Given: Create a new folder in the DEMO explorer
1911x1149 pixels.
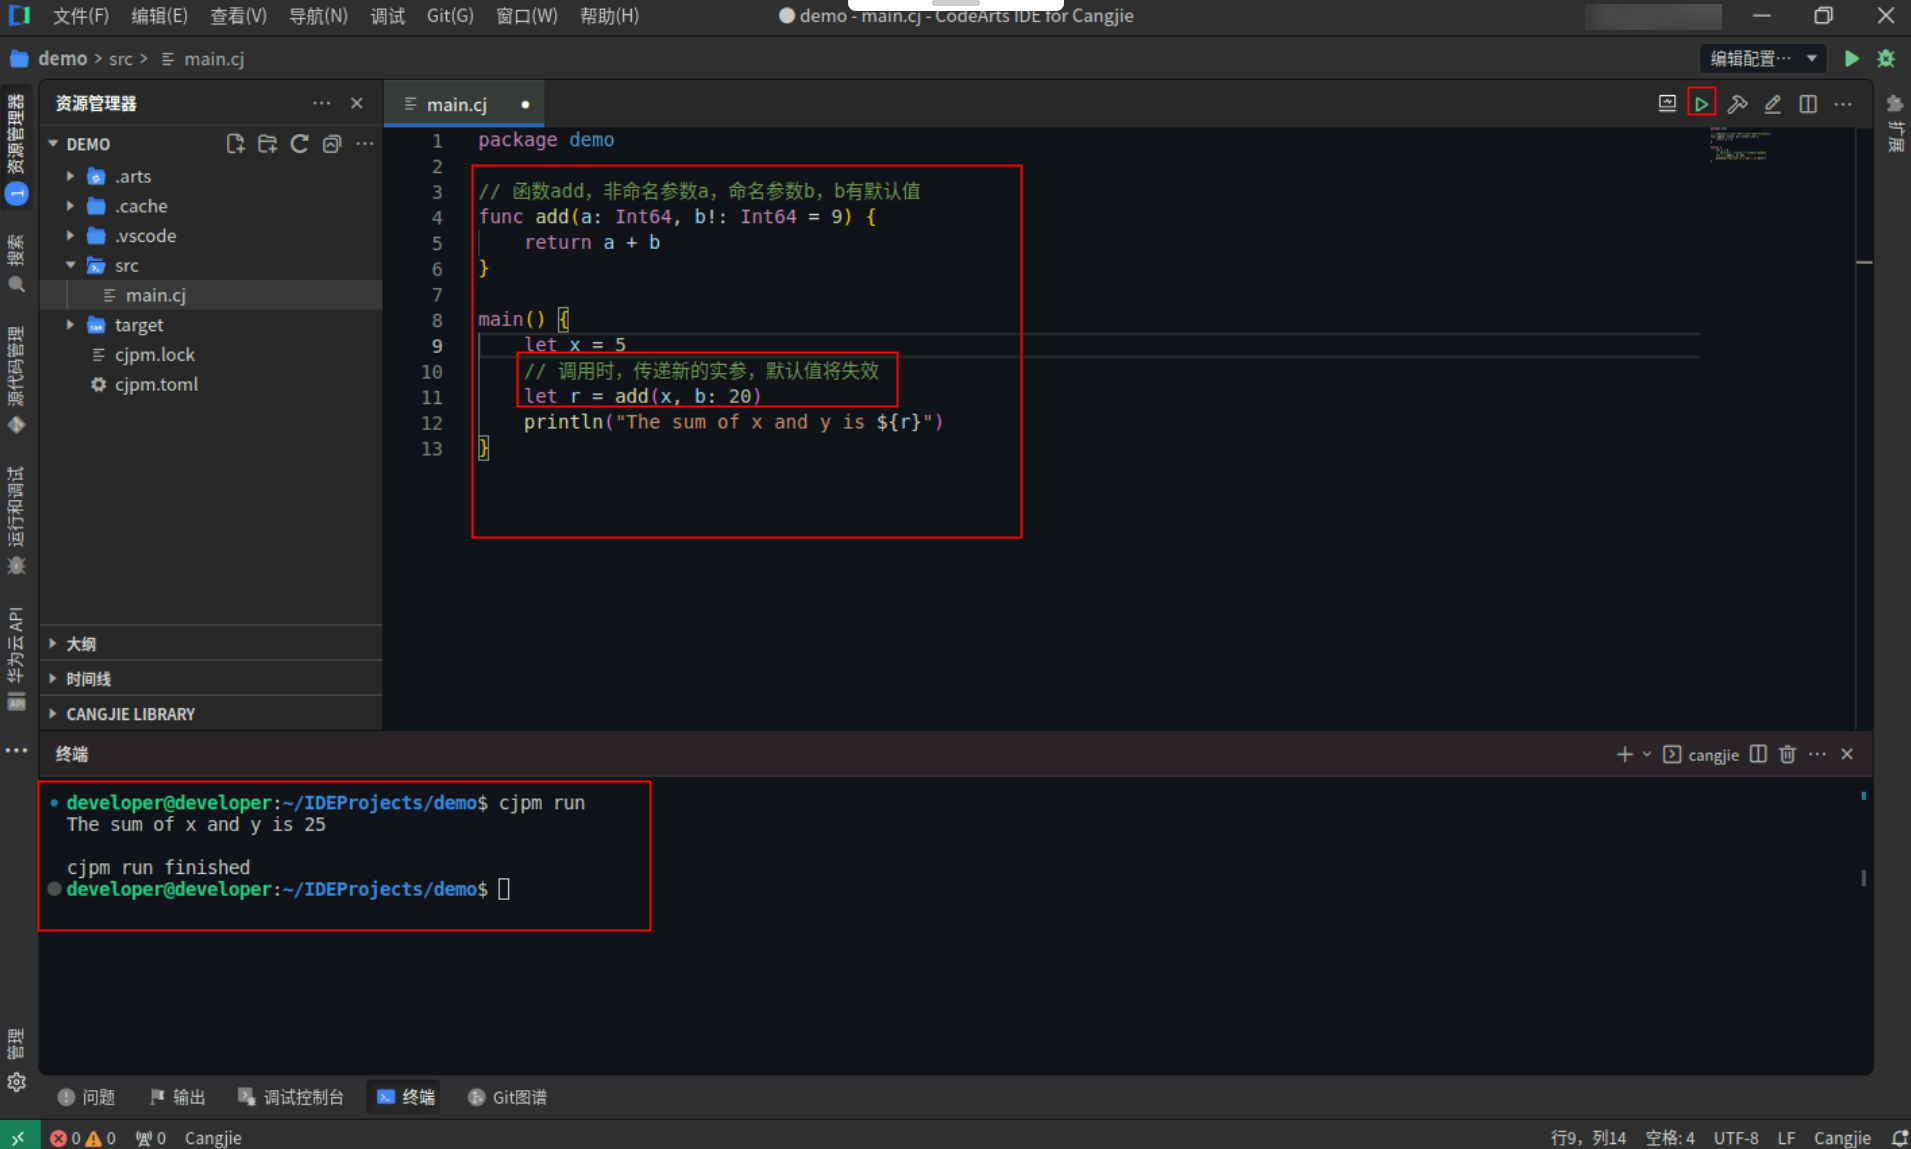Looking at the screenshot, I should (267, 144).
